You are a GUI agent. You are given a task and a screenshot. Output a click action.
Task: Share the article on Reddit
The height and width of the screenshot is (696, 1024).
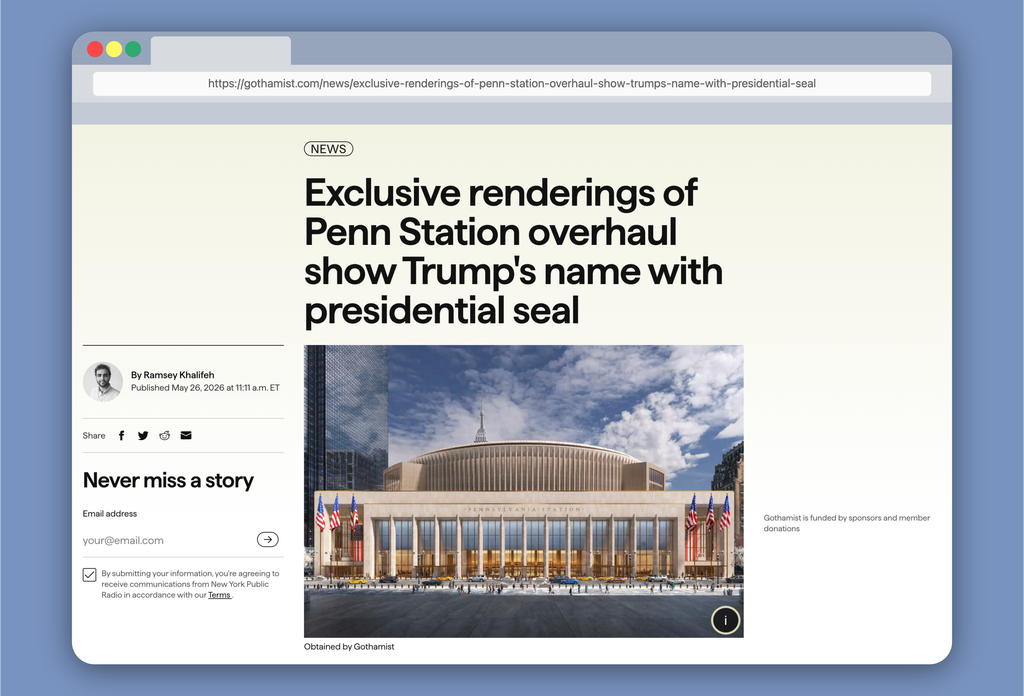coord(165,435)
